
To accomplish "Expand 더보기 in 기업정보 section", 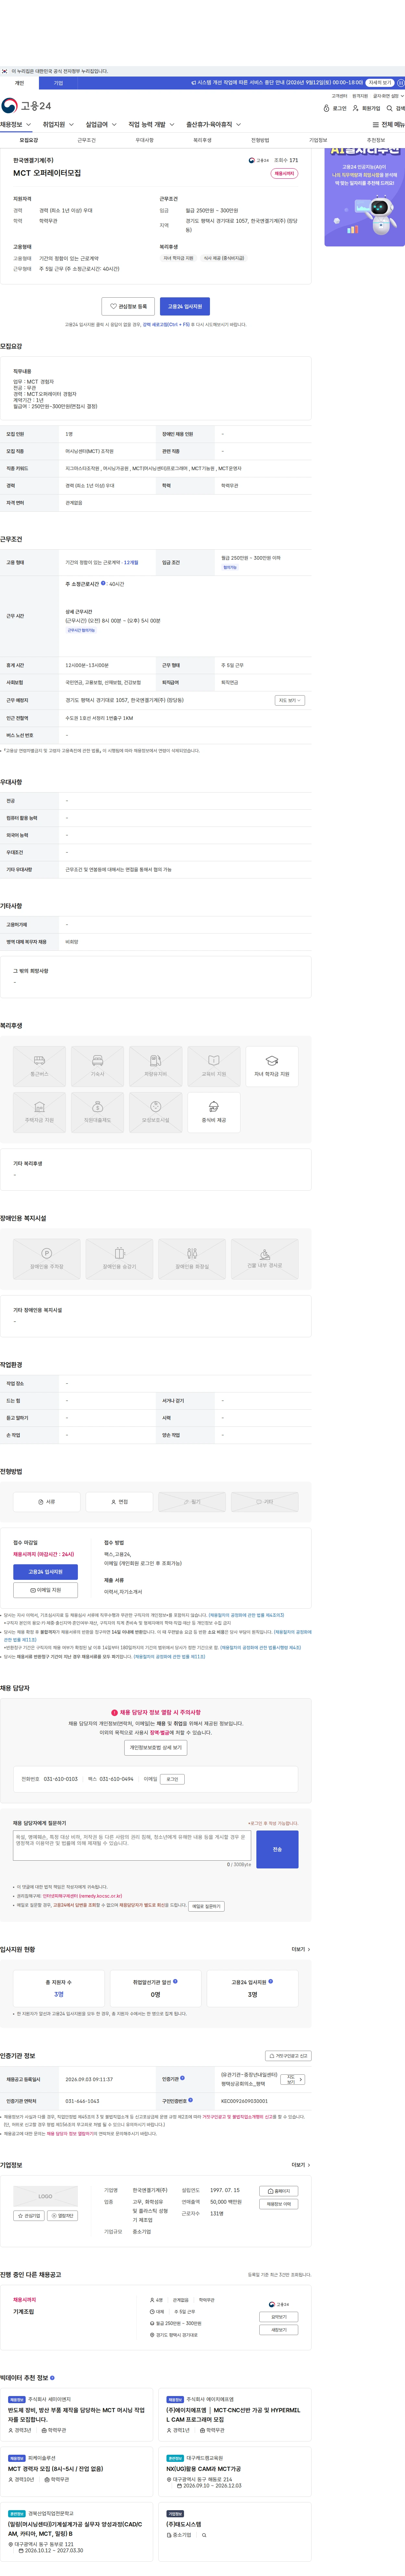I will (x=301, y=2165).
